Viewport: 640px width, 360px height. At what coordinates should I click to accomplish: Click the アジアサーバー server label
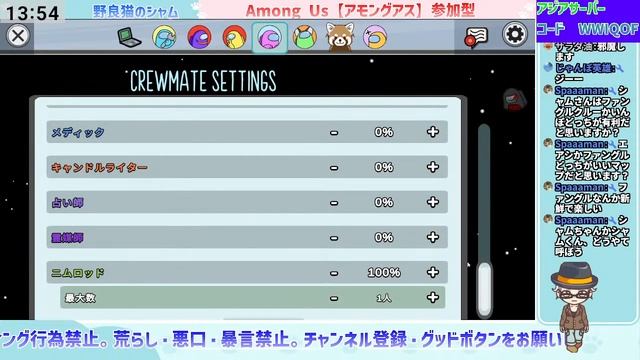click(571, 9)
